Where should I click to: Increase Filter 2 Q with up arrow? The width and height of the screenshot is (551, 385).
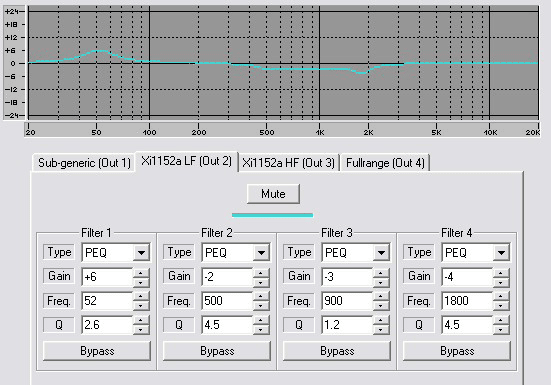pyautogui.click(x=261, y=320)
